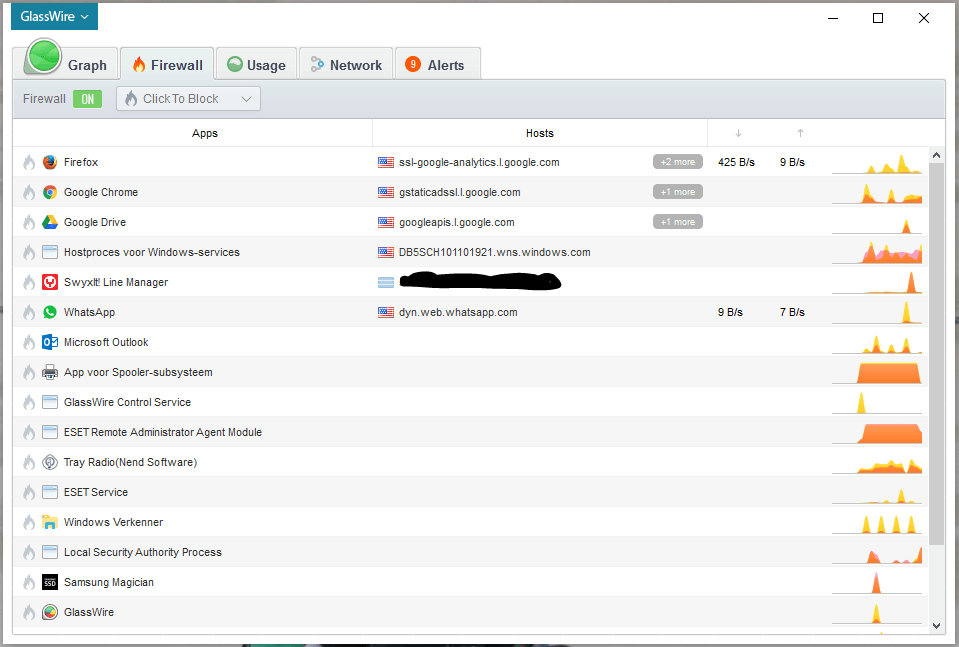The image size is (959, 647).
Task: Click the upload arrow column header
Action: coord(800,133)
